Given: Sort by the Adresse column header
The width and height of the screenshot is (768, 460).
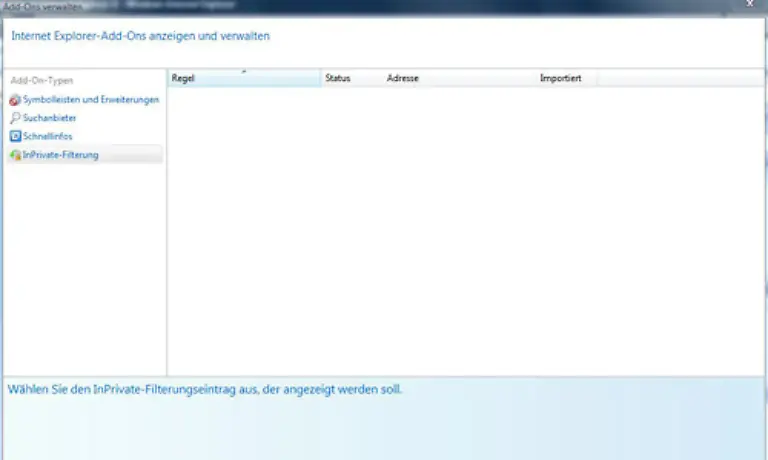Looking at the screenshot, I should pos(459,78).
